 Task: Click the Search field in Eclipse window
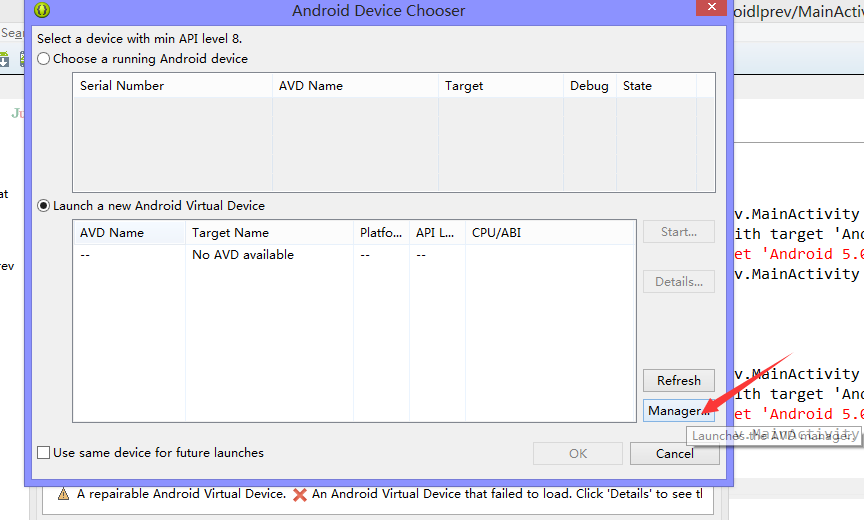click(12, 33)
